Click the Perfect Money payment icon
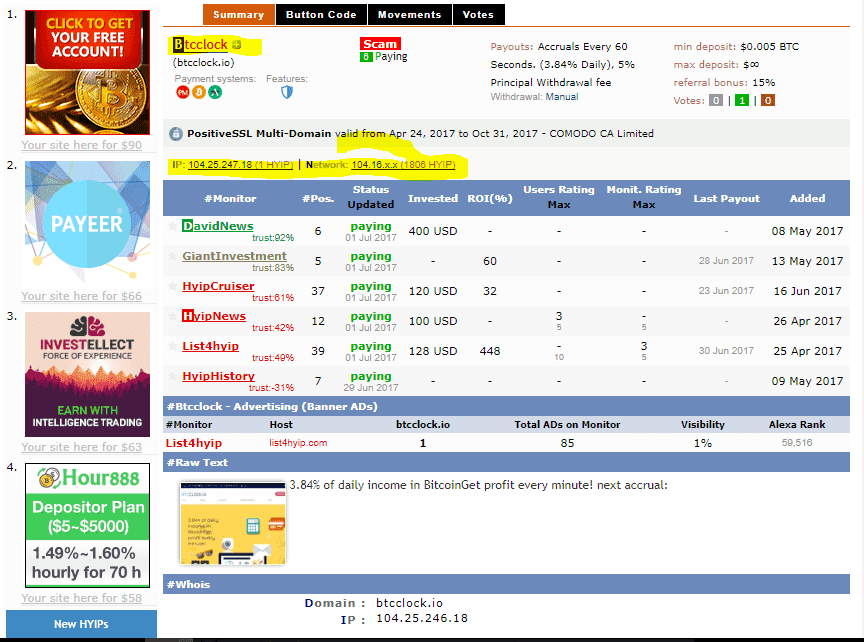This screenshot has width=864, height=642. click(x=182, y=93)
